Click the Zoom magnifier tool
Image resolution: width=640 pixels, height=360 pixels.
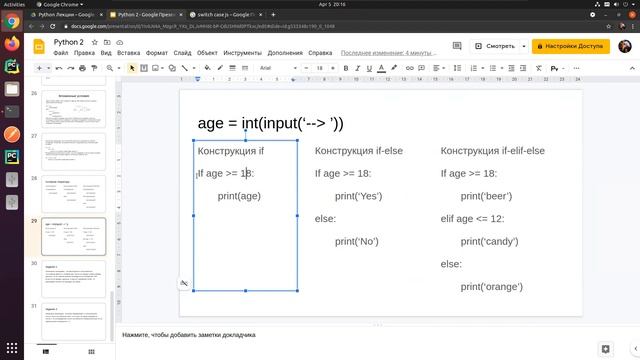click(110, 68)
